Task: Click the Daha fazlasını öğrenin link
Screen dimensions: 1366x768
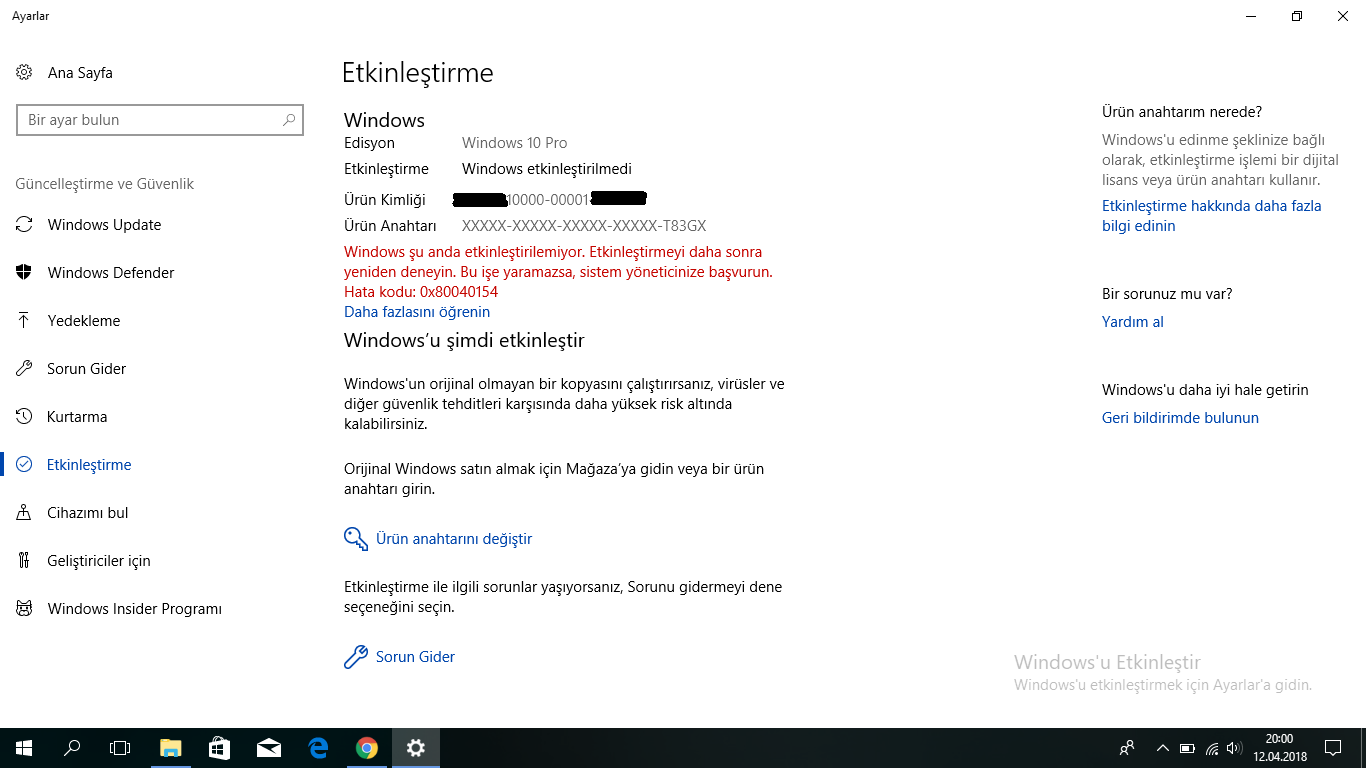Action: tap(417, 312)
